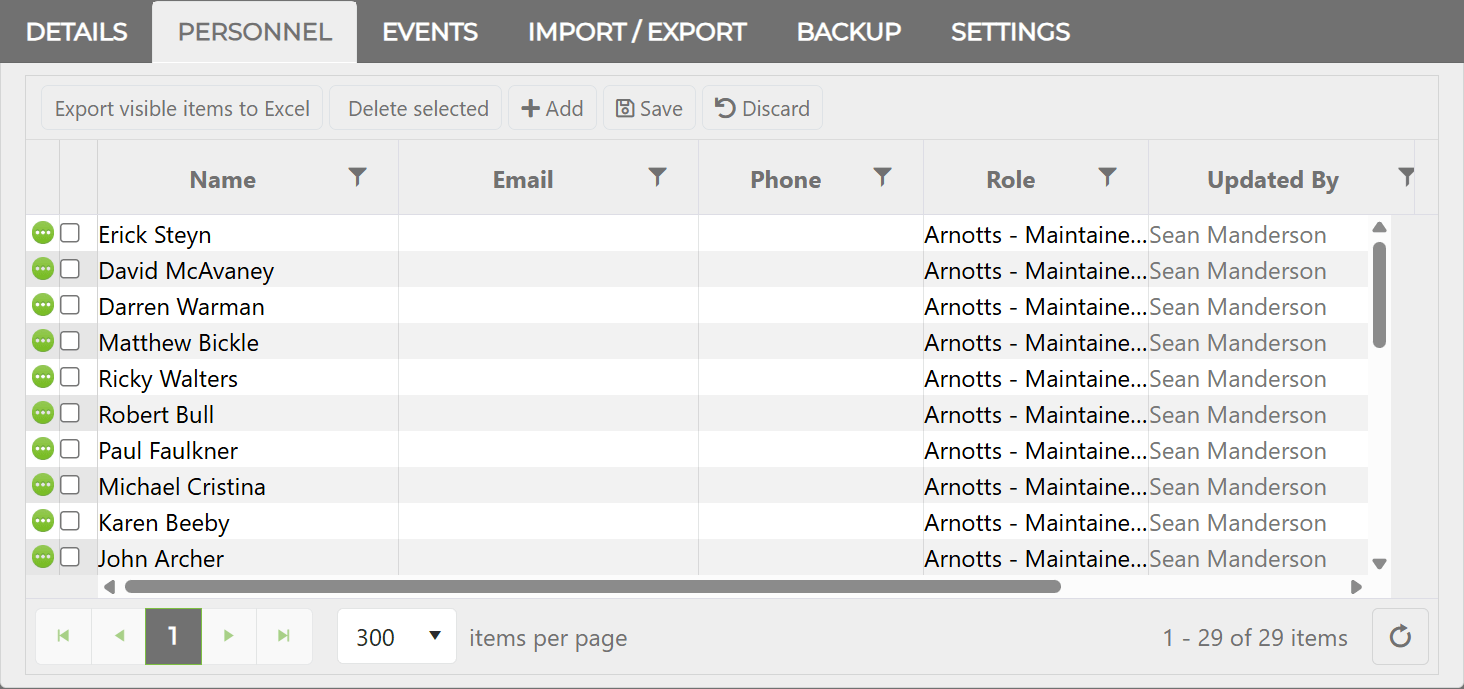Tick the checkbox for Ricky Walters
Screen dimensions: 1464x689
coord(70,377)
